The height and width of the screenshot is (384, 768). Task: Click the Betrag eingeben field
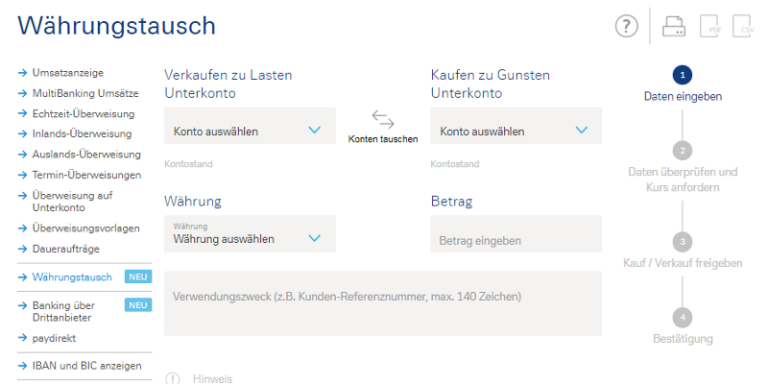tap(516, 234)
